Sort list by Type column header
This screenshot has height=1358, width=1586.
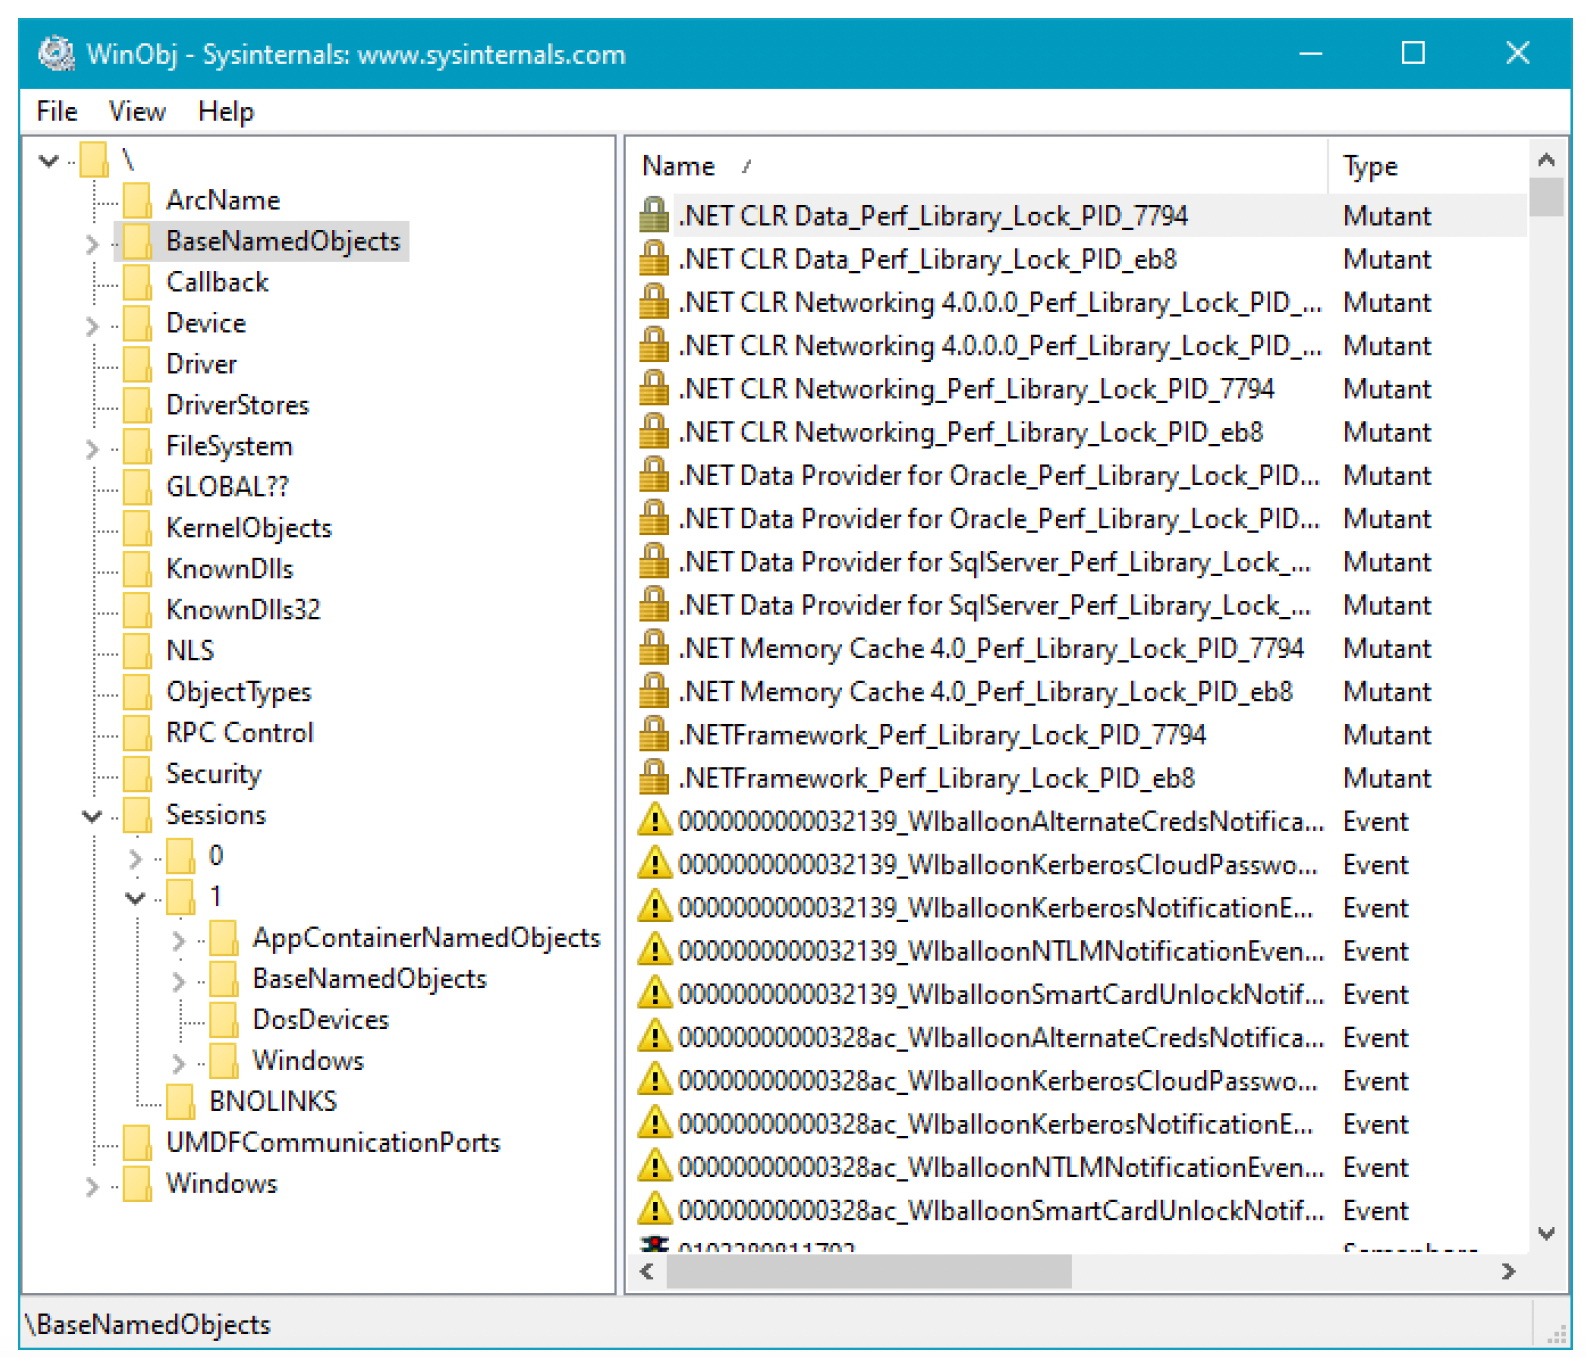pyautogui.click(x=1427, y=166)
